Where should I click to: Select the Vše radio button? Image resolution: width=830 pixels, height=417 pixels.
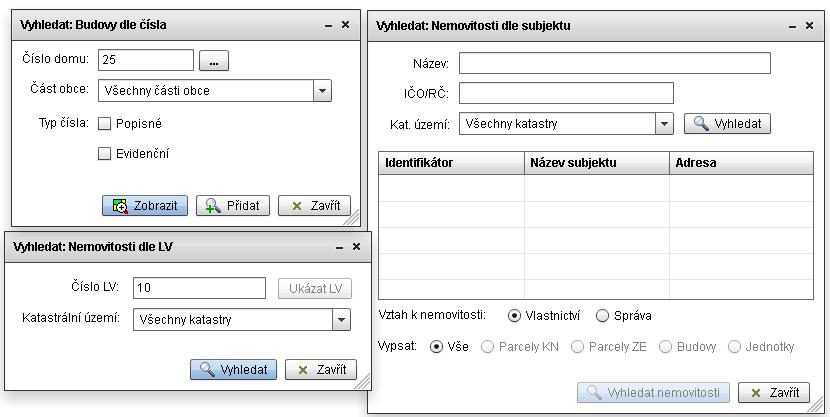tap(436, 347)
